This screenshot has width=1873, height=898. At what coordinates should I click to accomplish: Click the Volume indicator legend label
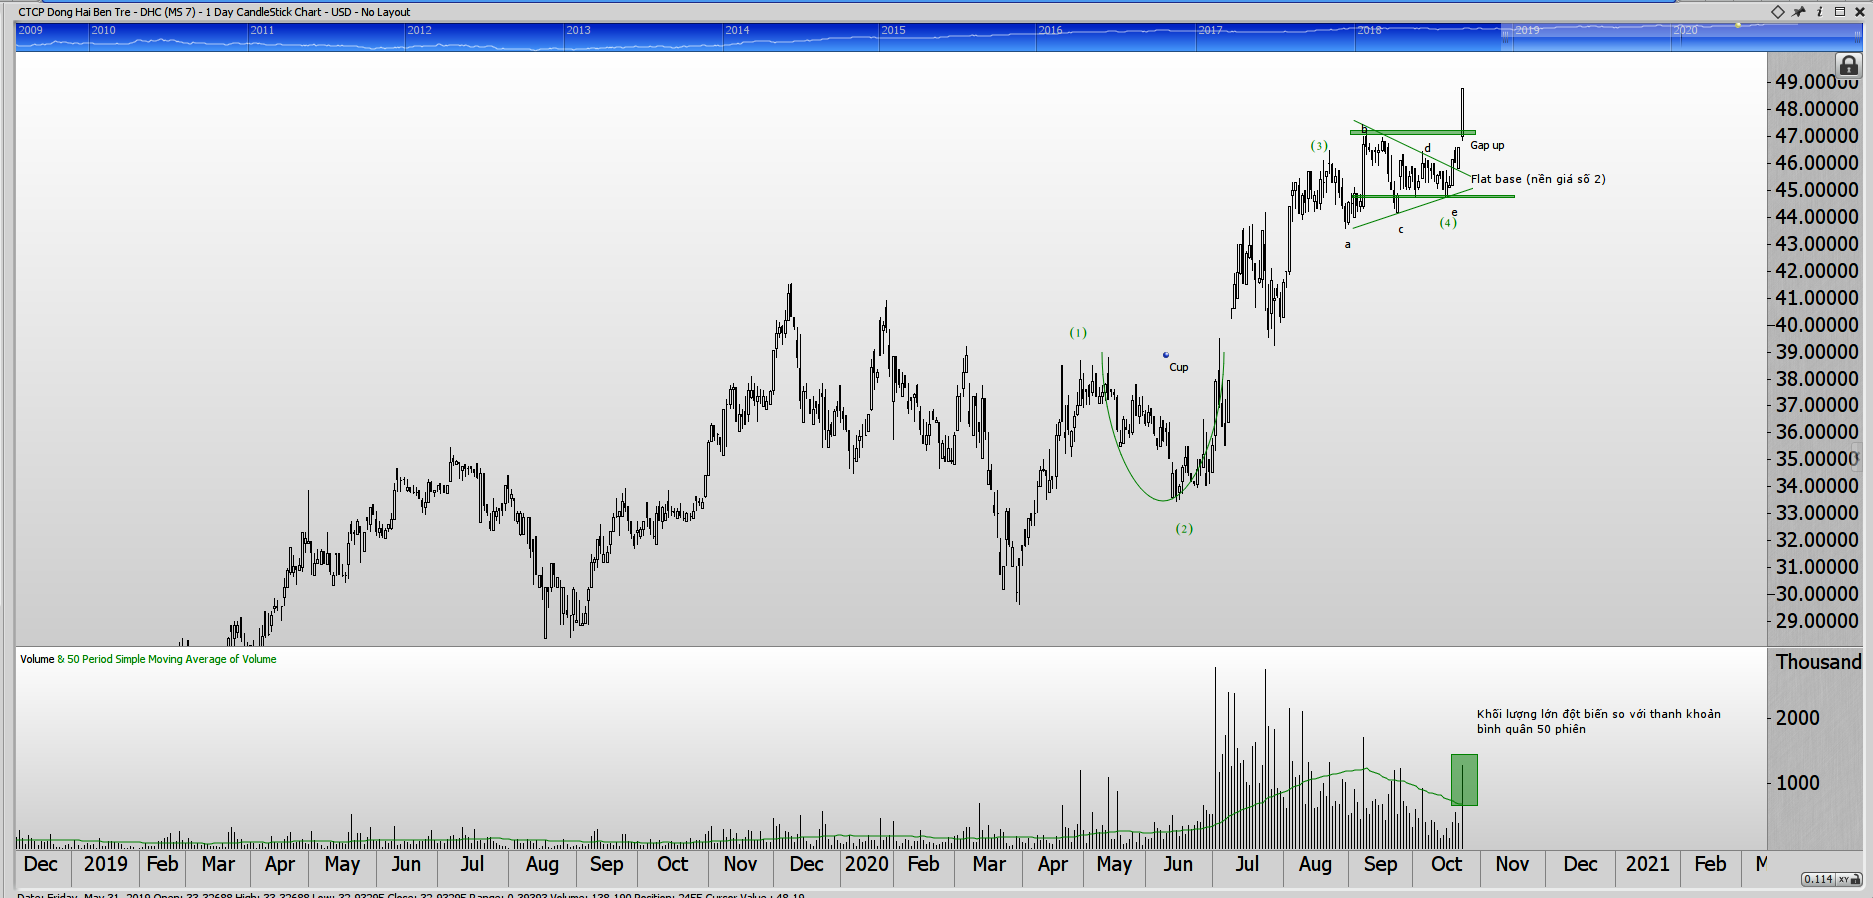click(37, 659)
